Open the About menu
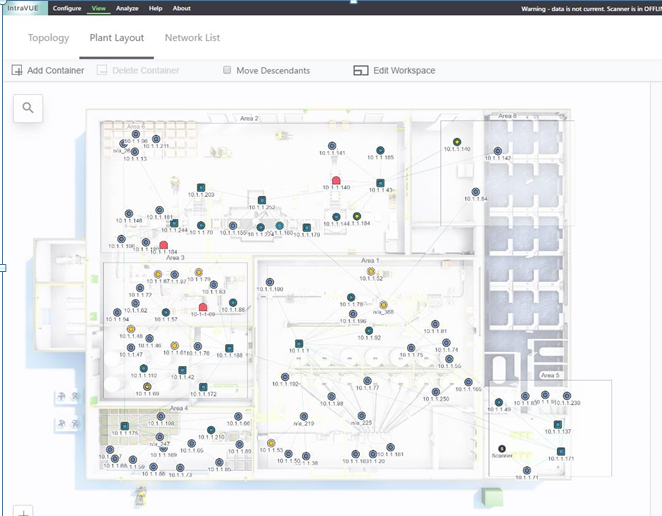 click(x=182, y=8)
